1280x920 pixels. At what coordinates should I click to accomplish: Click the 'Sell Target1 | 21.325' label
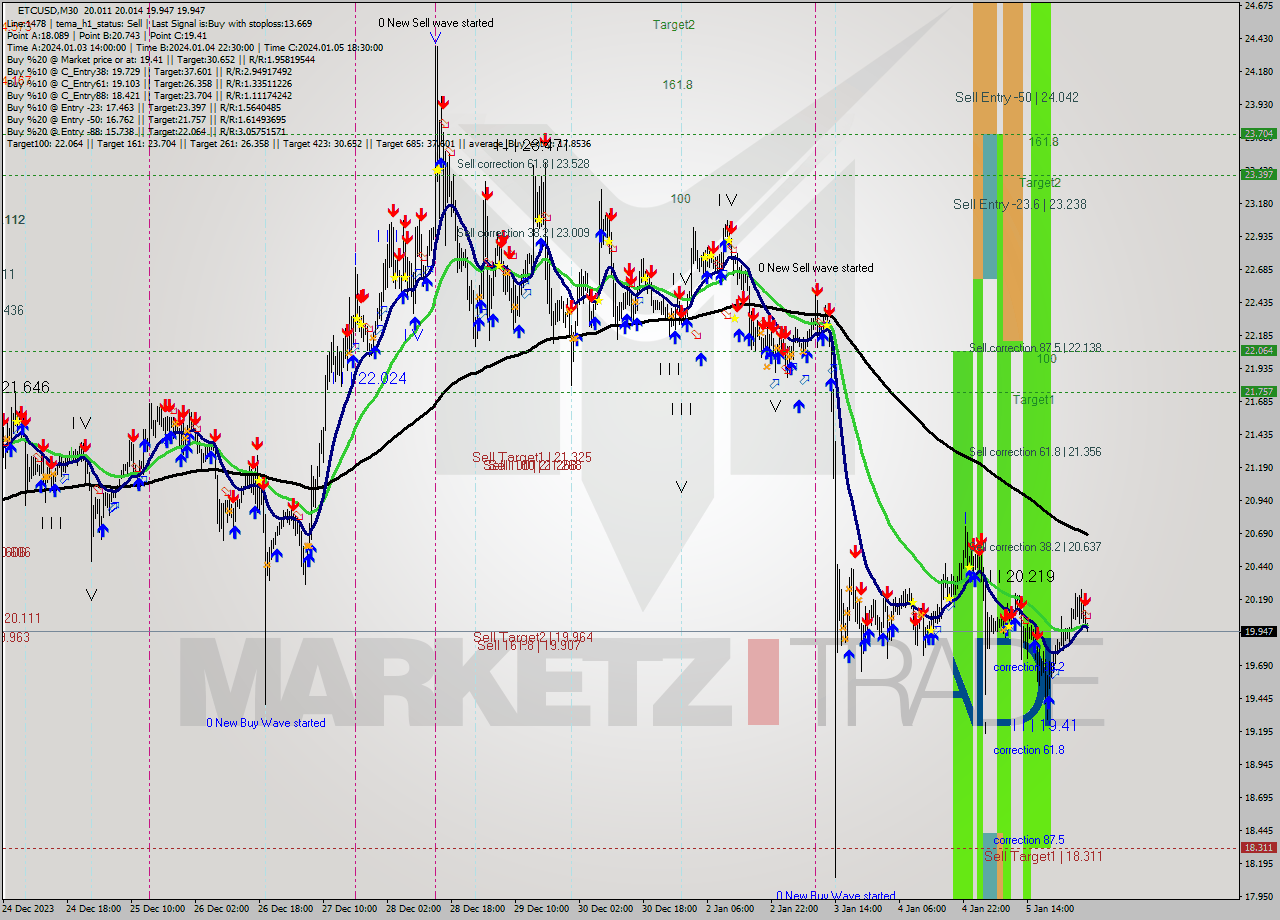[532, 457]
